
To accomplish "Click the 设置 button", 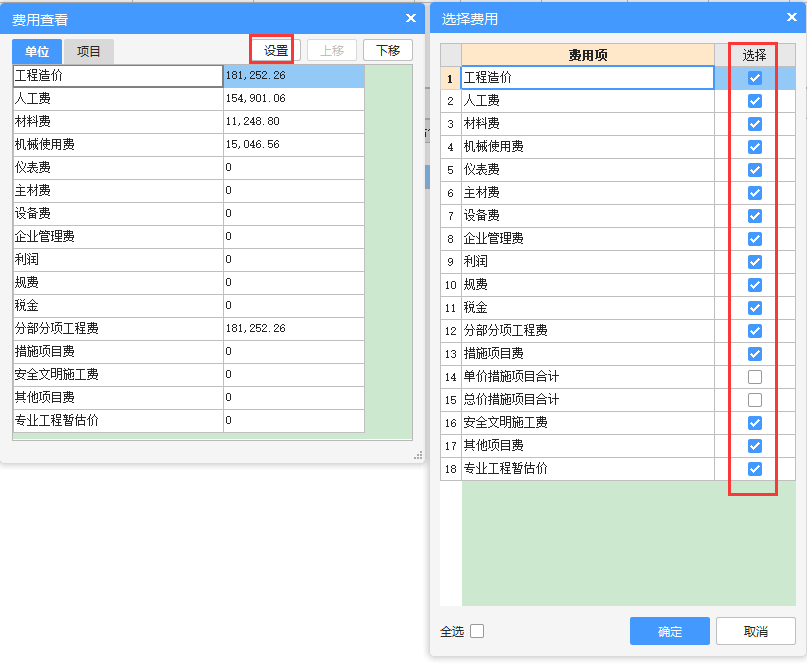I will pos(276,51).
